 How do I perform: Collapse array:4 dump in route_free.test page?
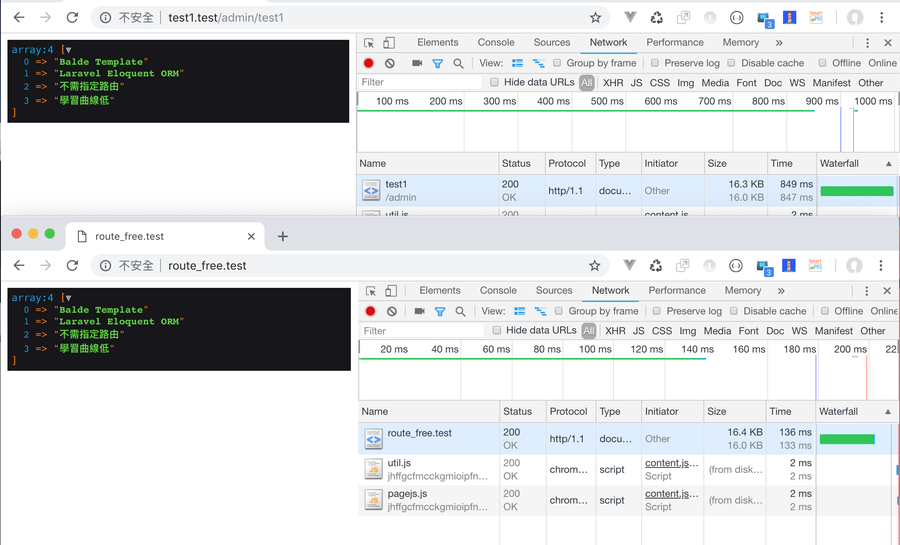tap(68, 298)
